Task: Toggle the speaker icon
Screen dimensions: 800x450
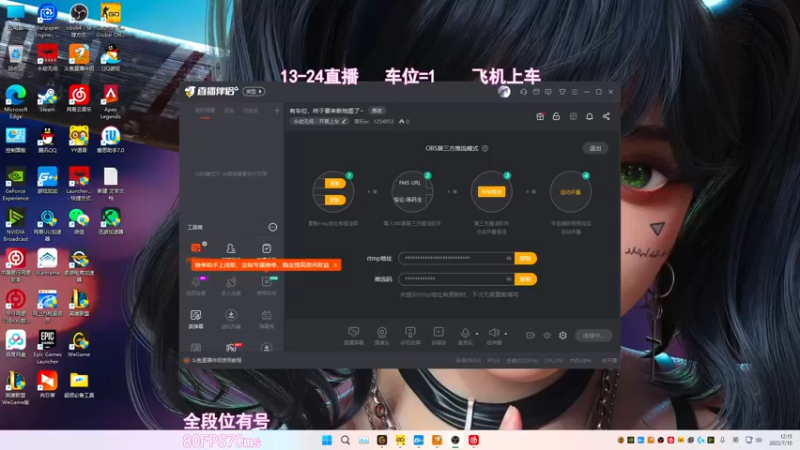Action: pyautogui.click(x=493, y=333)
